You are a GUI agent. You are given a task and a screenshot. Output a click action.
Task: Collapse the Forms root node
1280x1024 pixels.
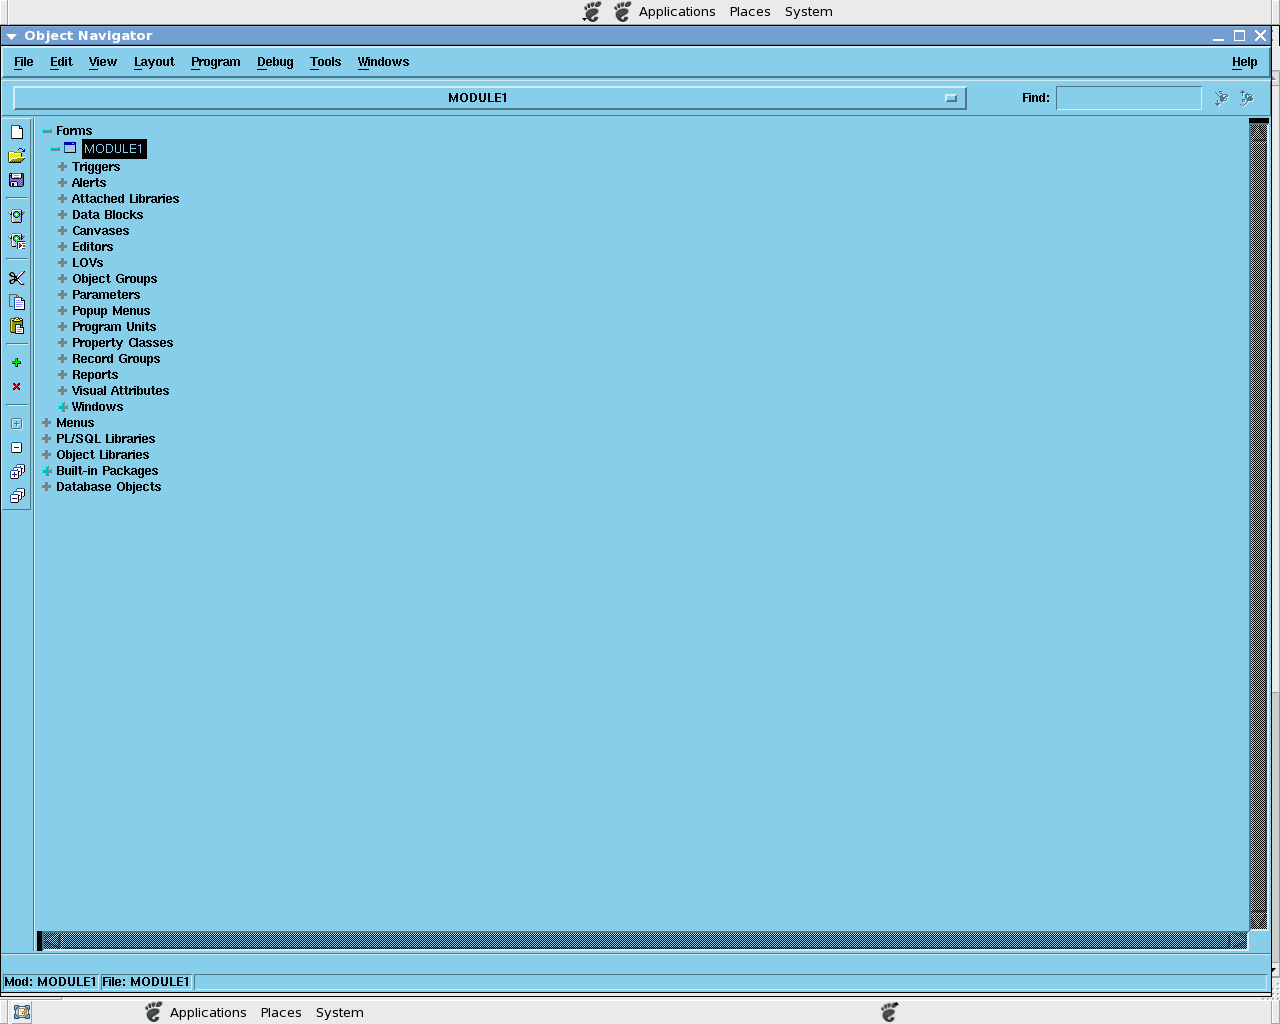coord(47,131)
